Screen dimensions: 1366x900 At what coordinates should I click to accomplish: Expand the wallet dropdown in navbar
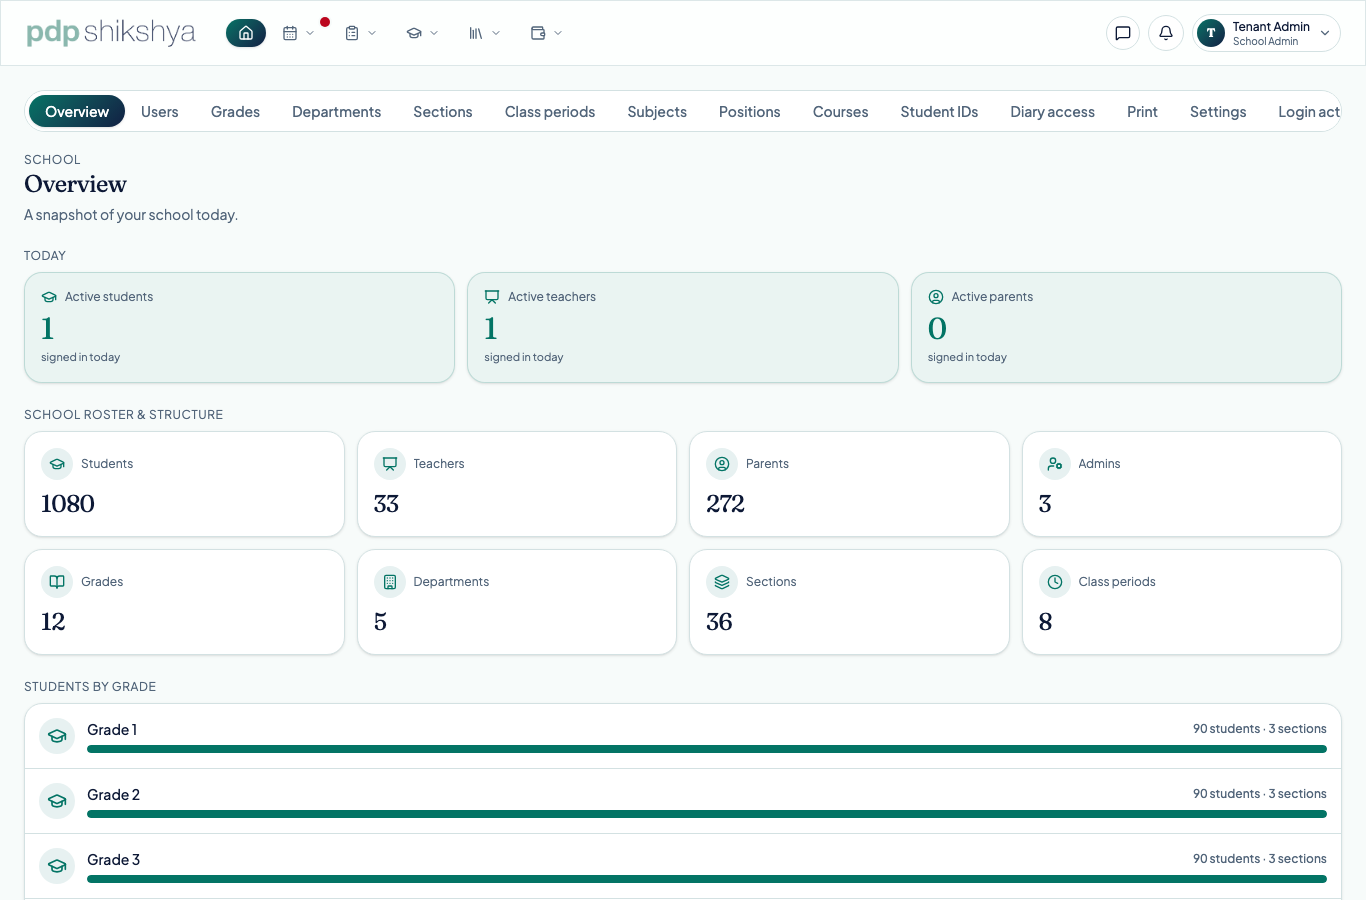[546, 33]
